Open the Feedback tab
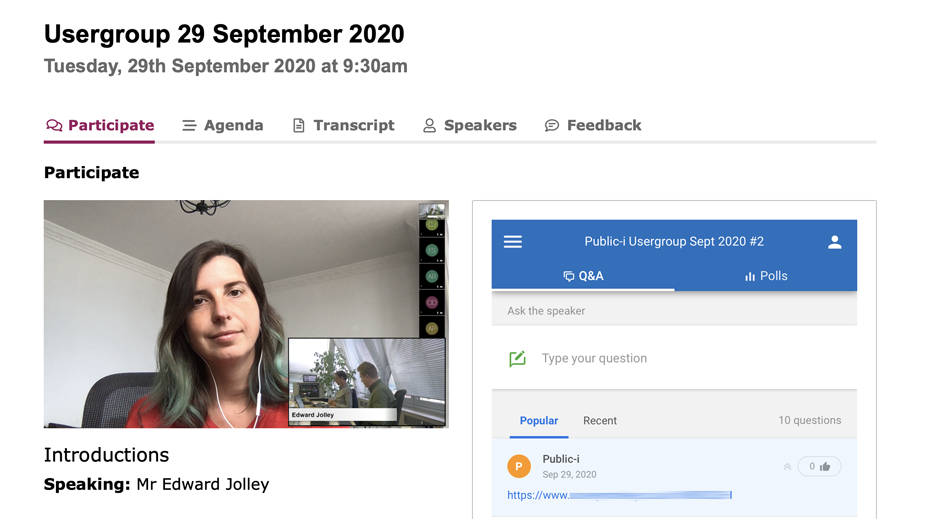Image resolution: width=950 pixels, height=519 pixels. click(x=593, y=125)
